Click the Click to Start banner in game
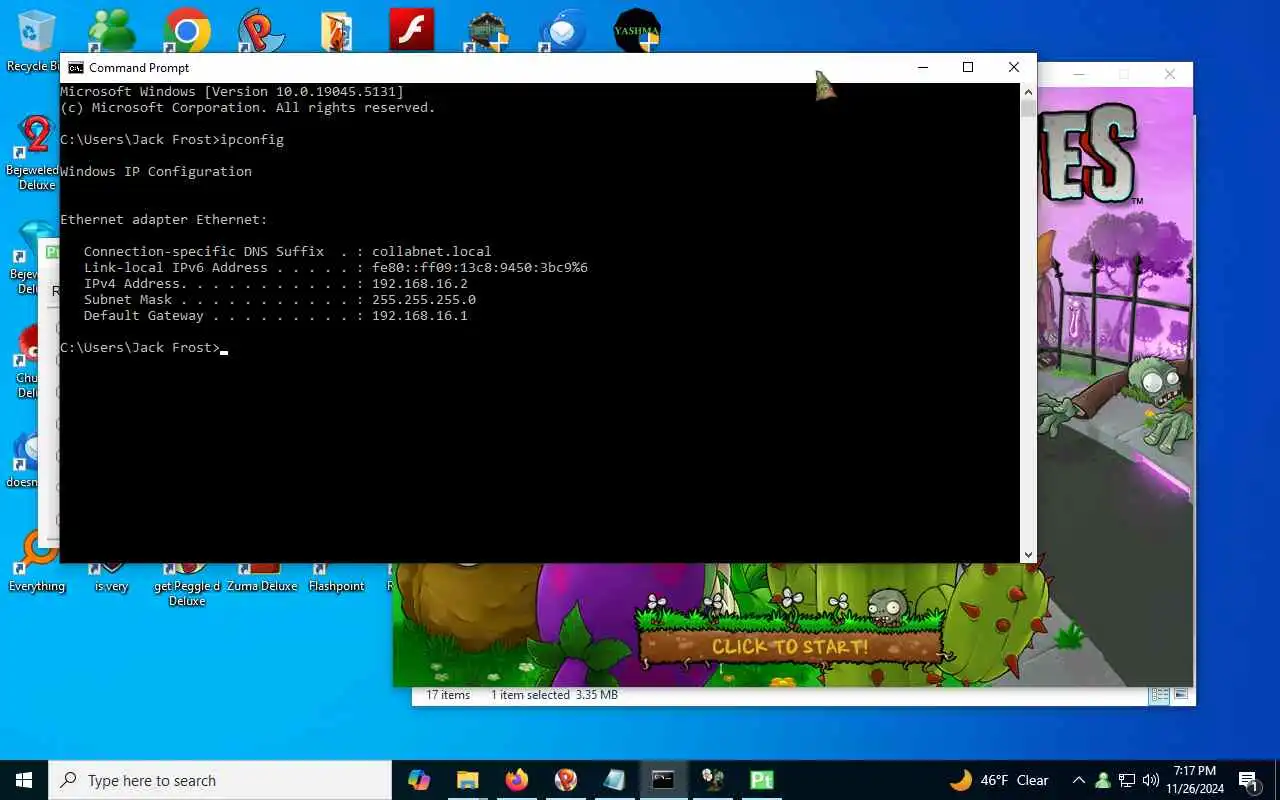This screenshot has width=1280, height=800. [x=790, y=647]
